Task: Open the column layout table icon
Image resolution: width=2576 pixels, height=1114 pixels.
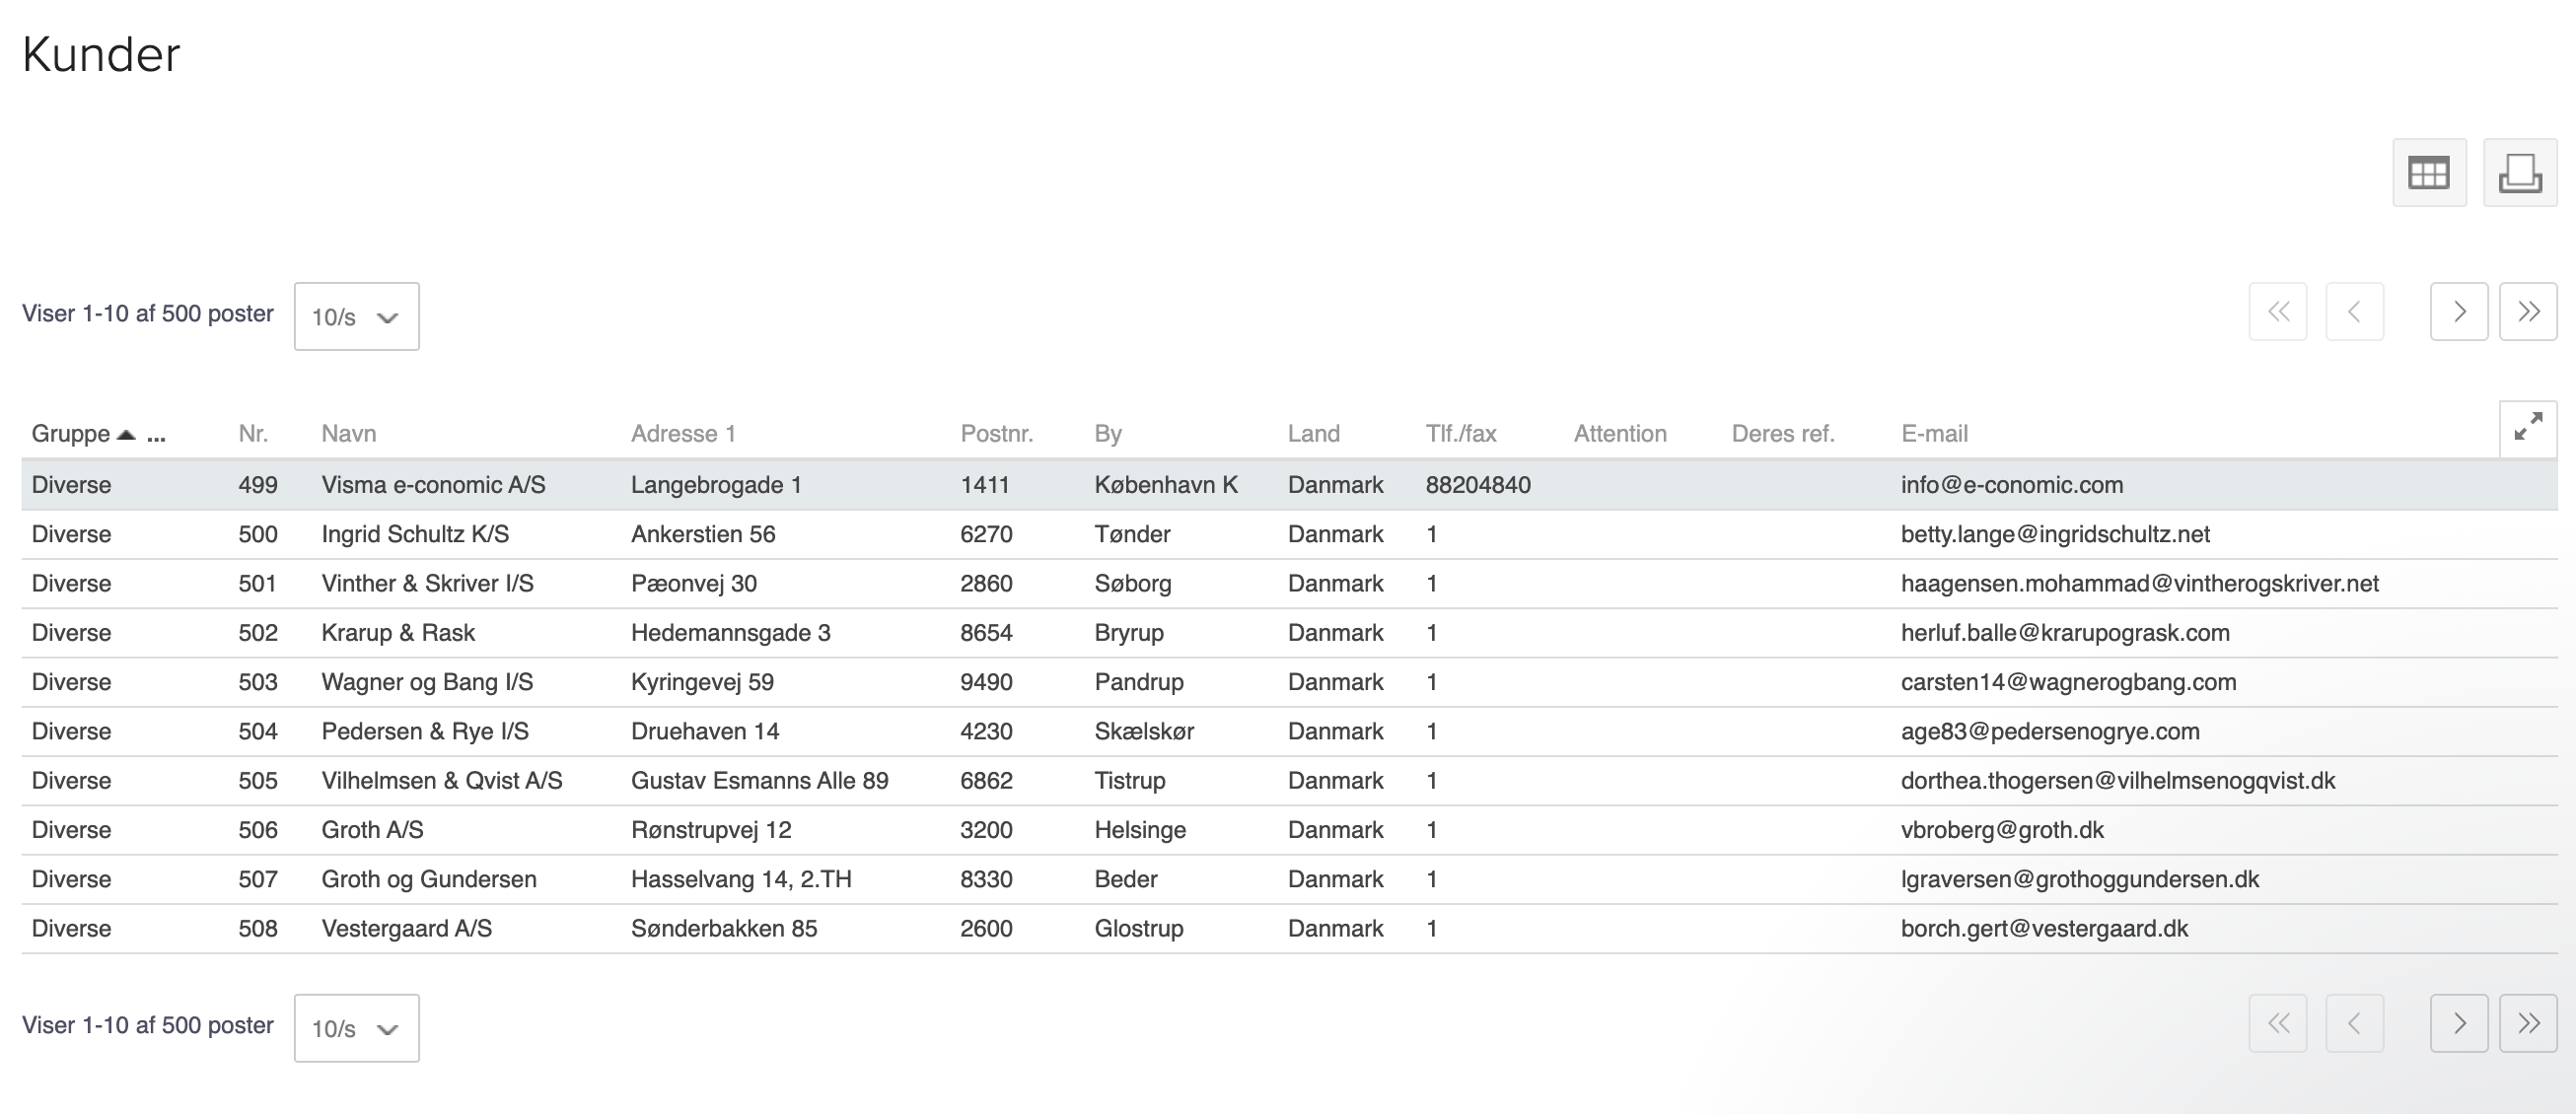Action: coord(2428,173)
